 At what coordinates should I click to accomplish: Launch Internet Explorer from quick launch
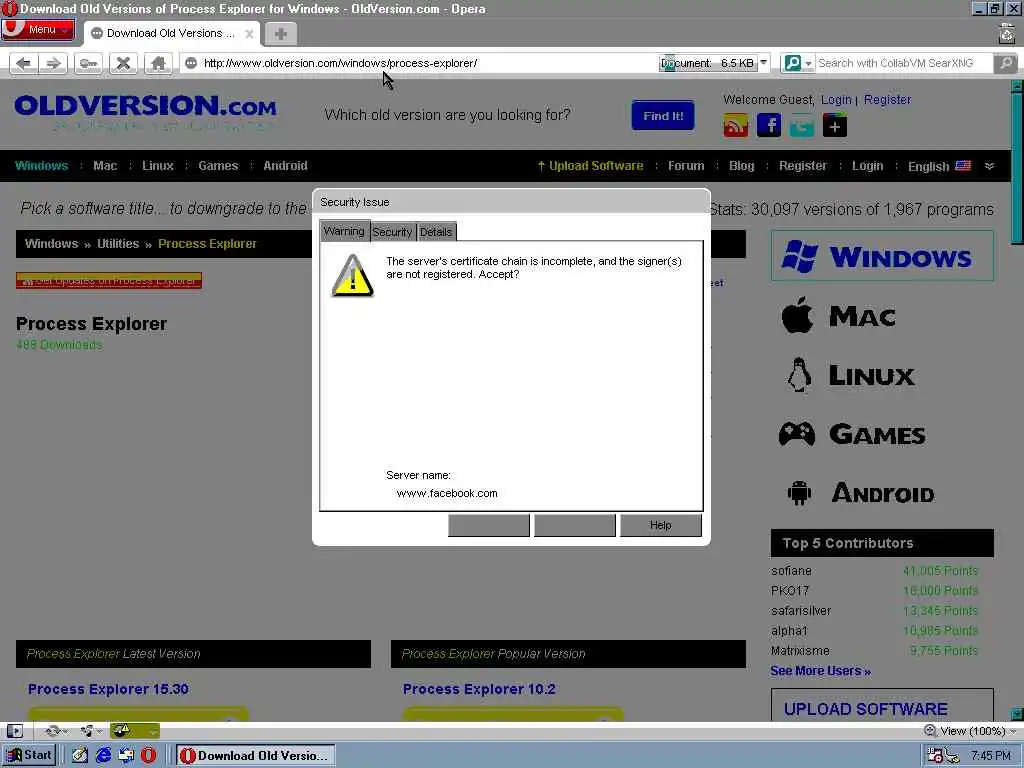tap(103, 756)
